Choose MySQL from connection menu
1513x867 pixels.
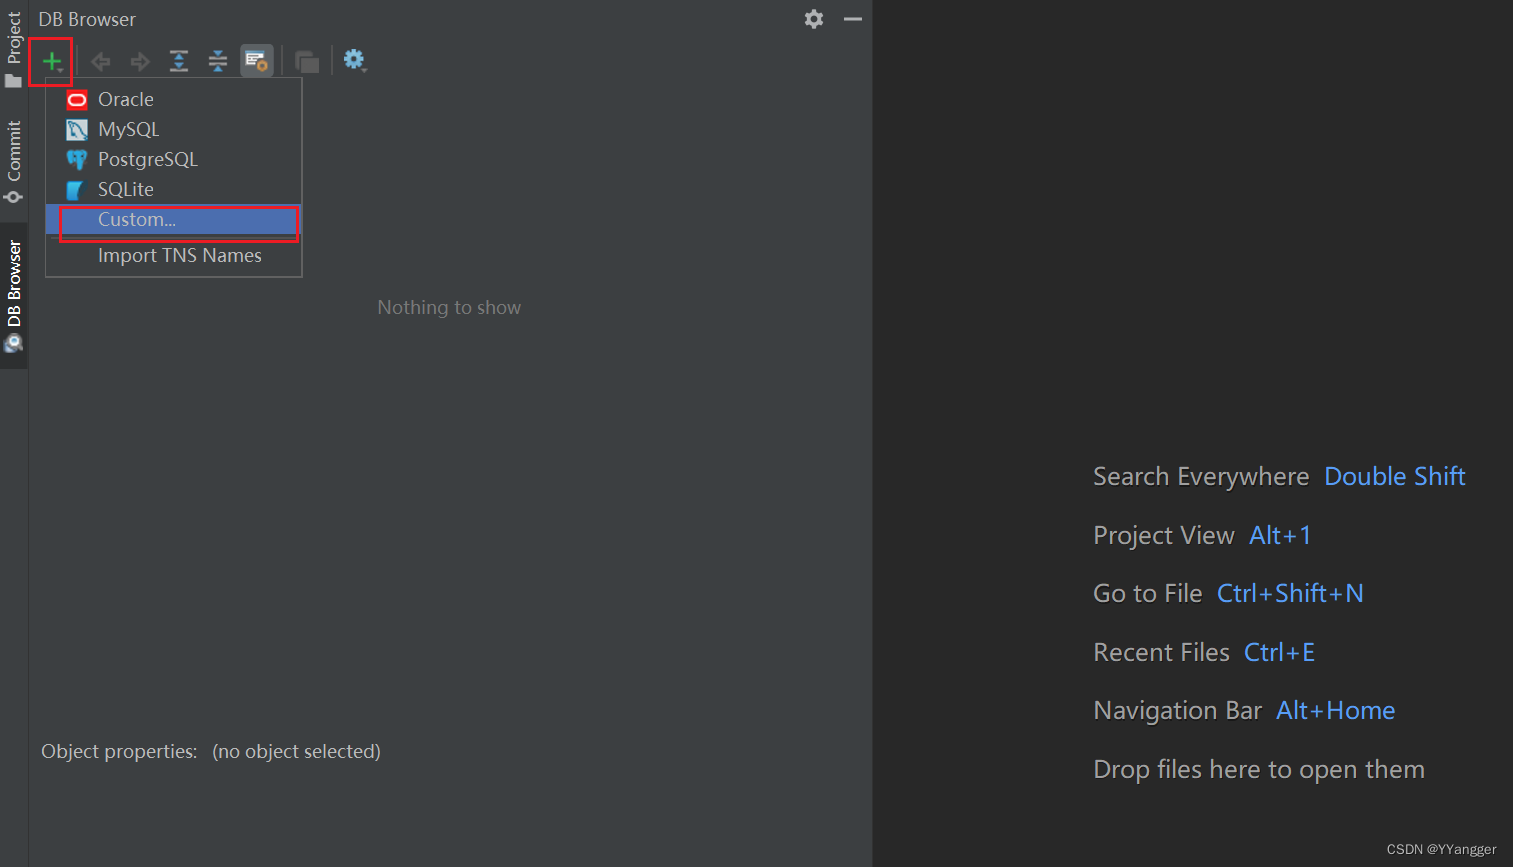click(174, 129)
